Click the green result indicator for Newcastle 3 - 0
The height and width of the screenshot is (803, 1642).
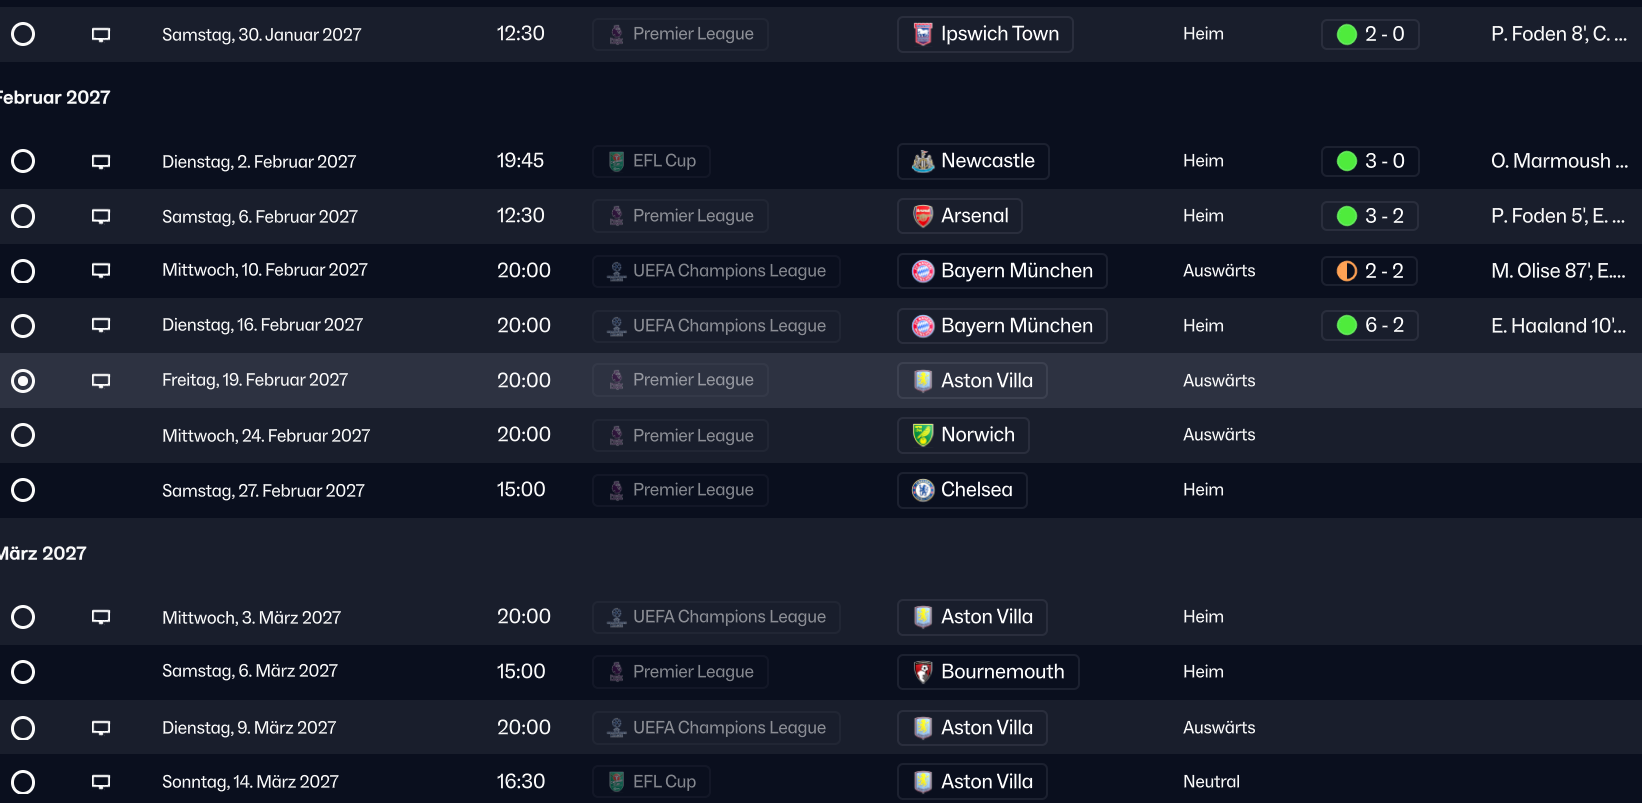(x=1347, y=161)
